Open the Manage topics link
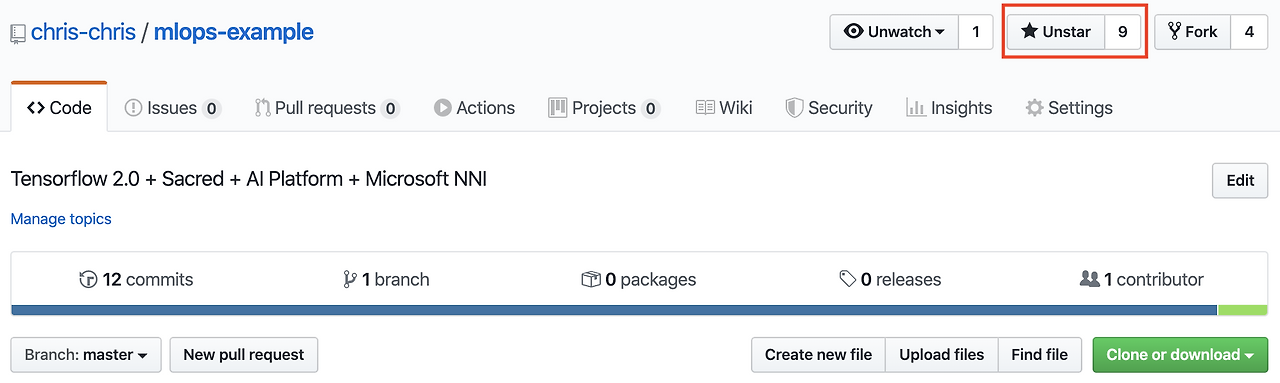This screenshot has width=1280, height=383. point(61,219)
